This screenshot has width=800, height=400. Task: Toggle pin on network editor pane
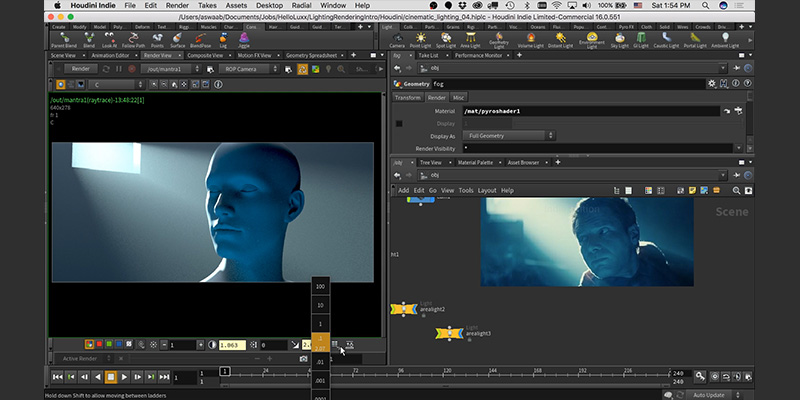pos(736,175)
